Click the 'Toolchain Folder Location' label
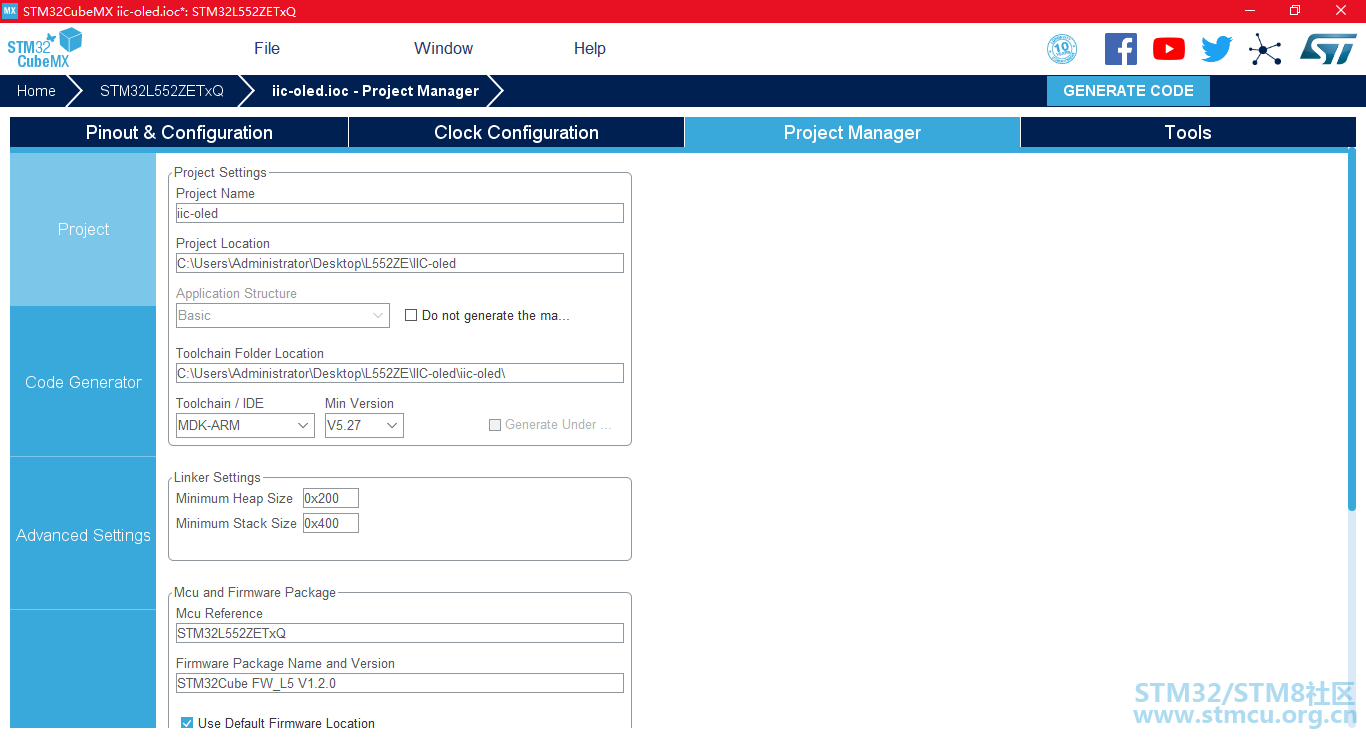1366x738 pixels. (x=250, y=353)
